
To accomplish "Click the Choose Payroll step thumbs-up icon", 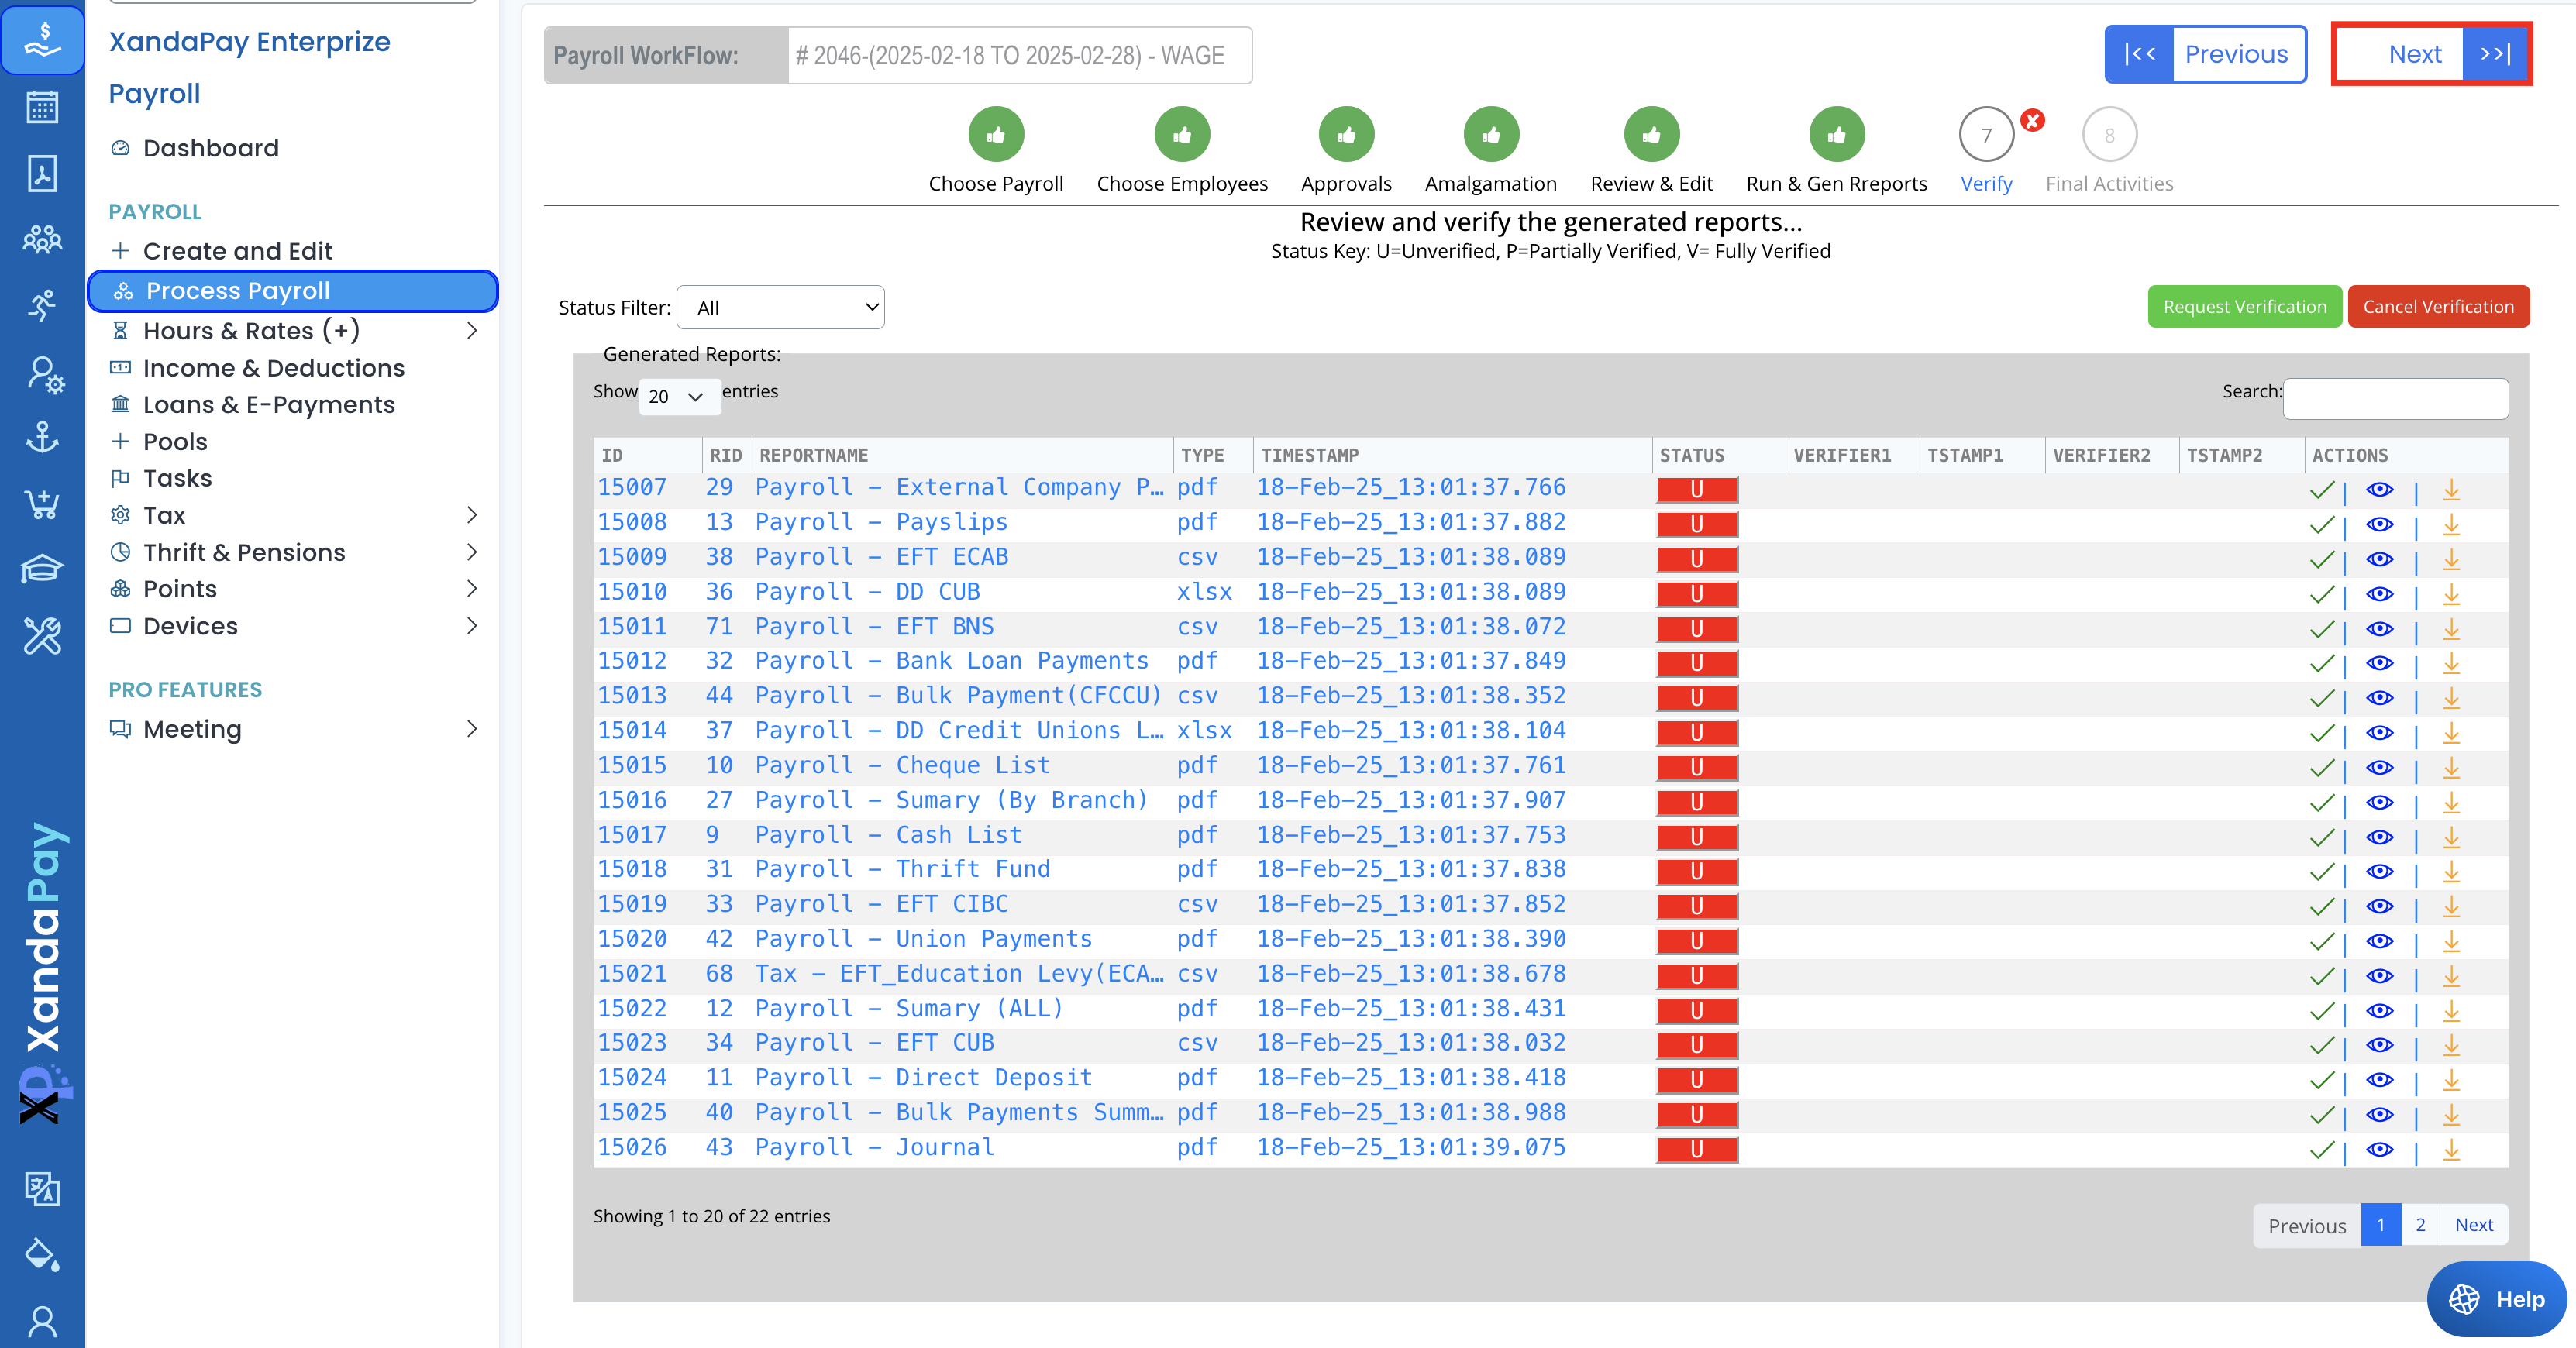I will (995, 134).
